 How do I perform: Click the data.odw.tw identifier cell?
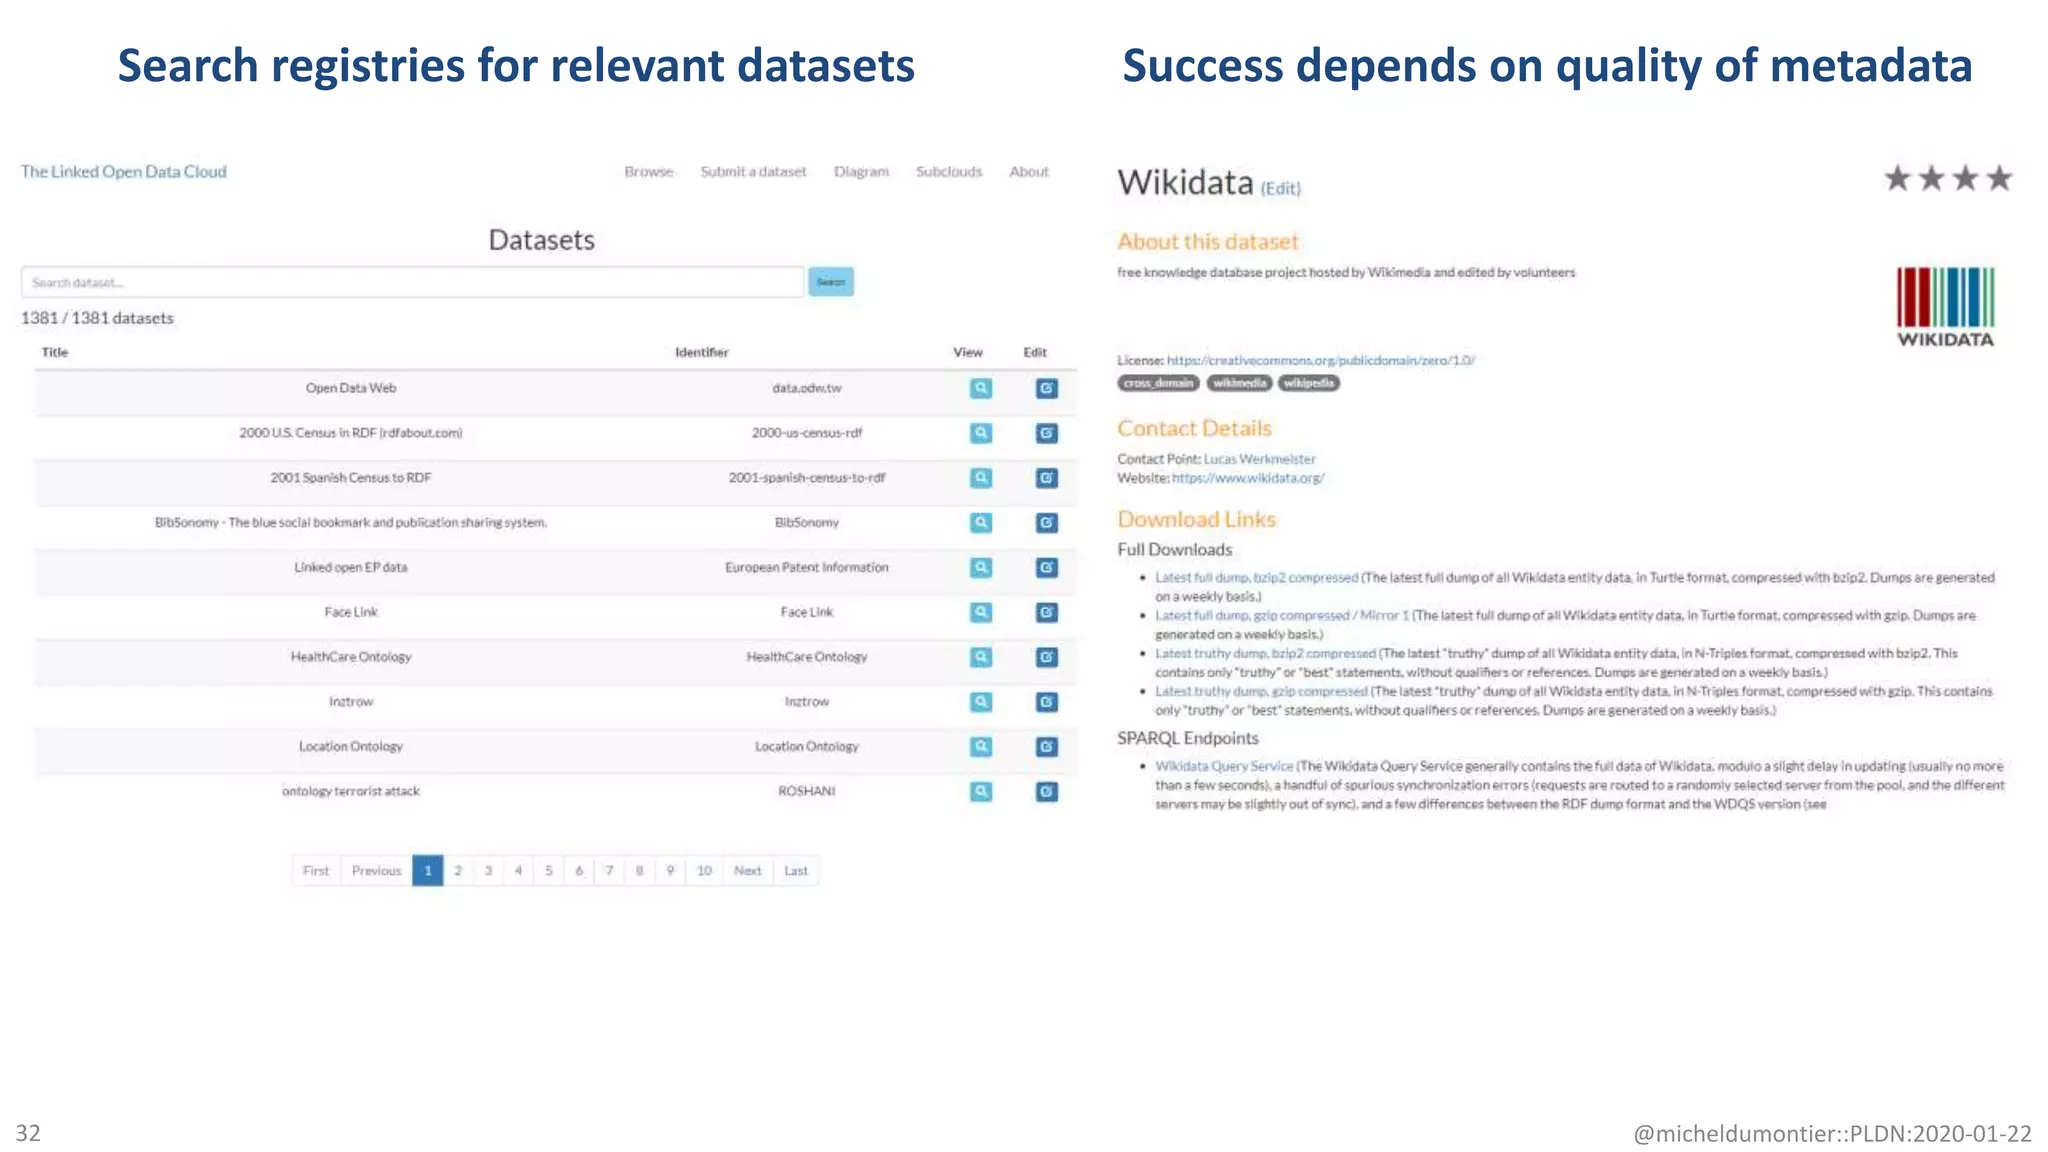[x=806, y=388]
